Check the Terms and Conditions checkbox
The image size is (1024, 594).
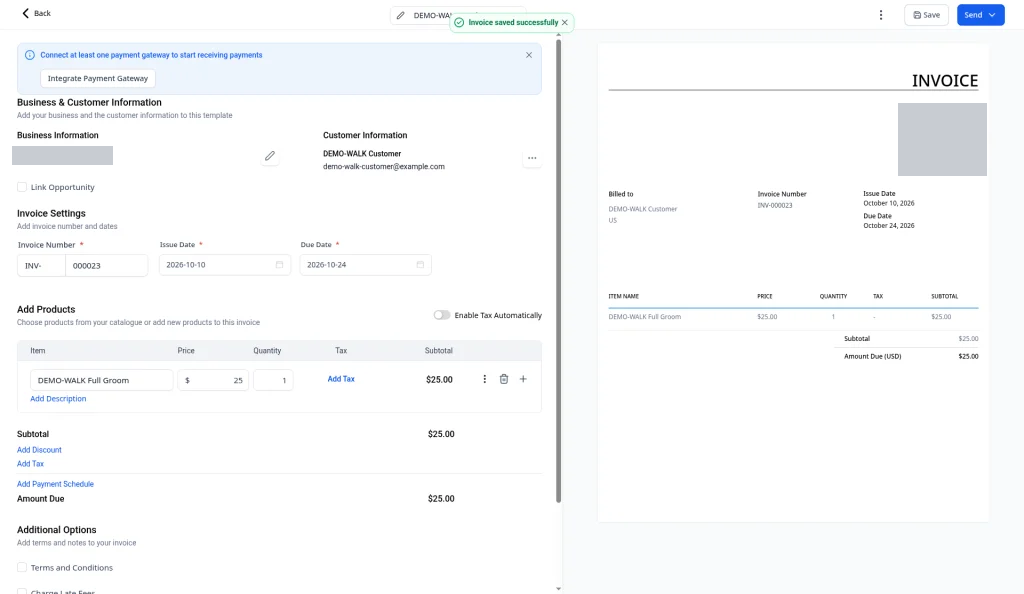[22, 567]
